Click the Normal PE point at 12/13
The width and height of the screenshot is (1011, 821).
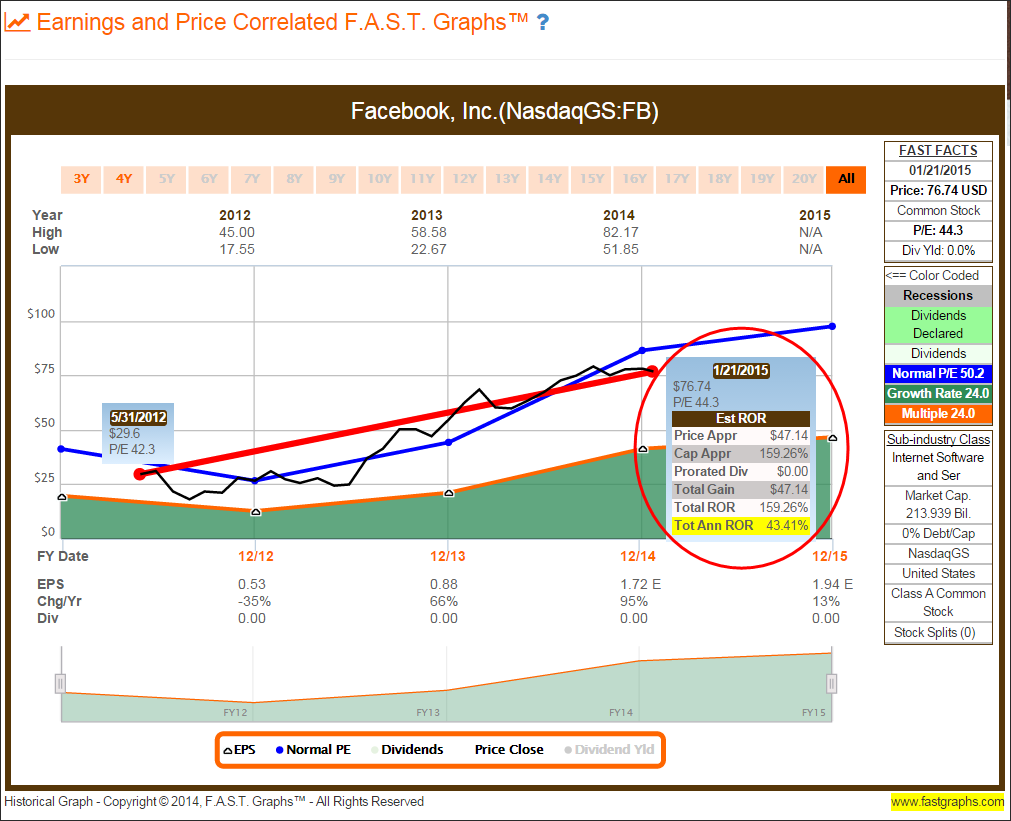(449, 442)
